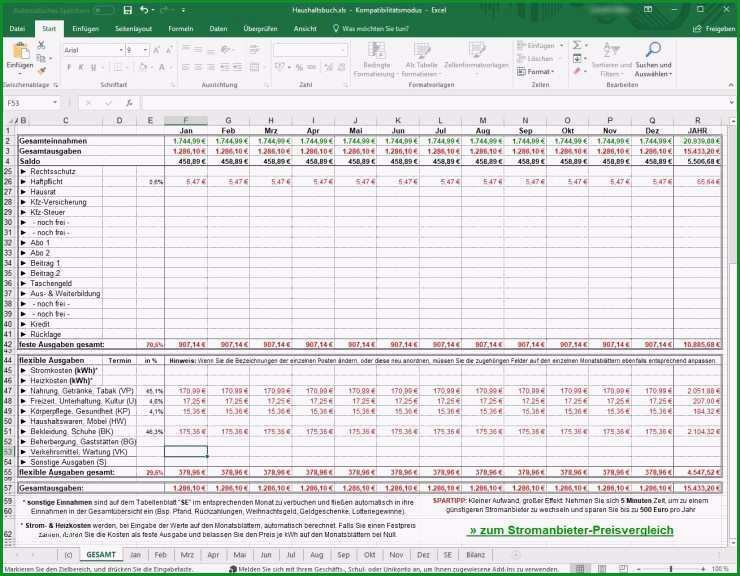
Task: Click the merge and center icon
Action: [255, 68]
